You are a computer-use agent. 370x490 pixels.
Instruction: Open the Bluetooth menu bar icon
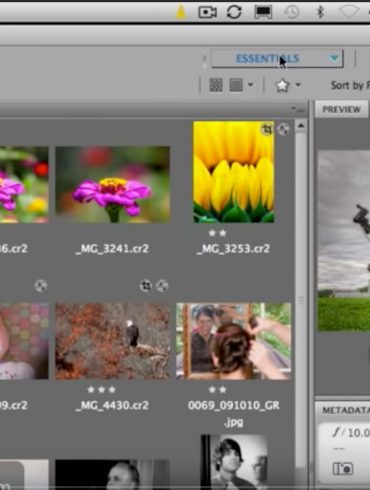point(320,12)
